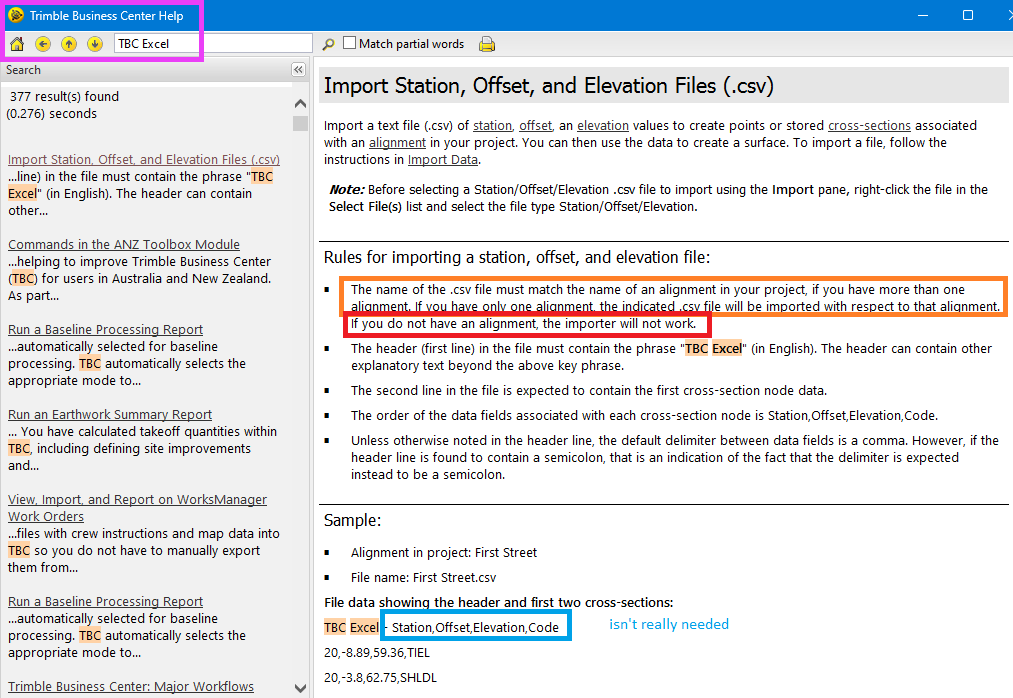Click File name: First Street.csv text

(423, 578)
